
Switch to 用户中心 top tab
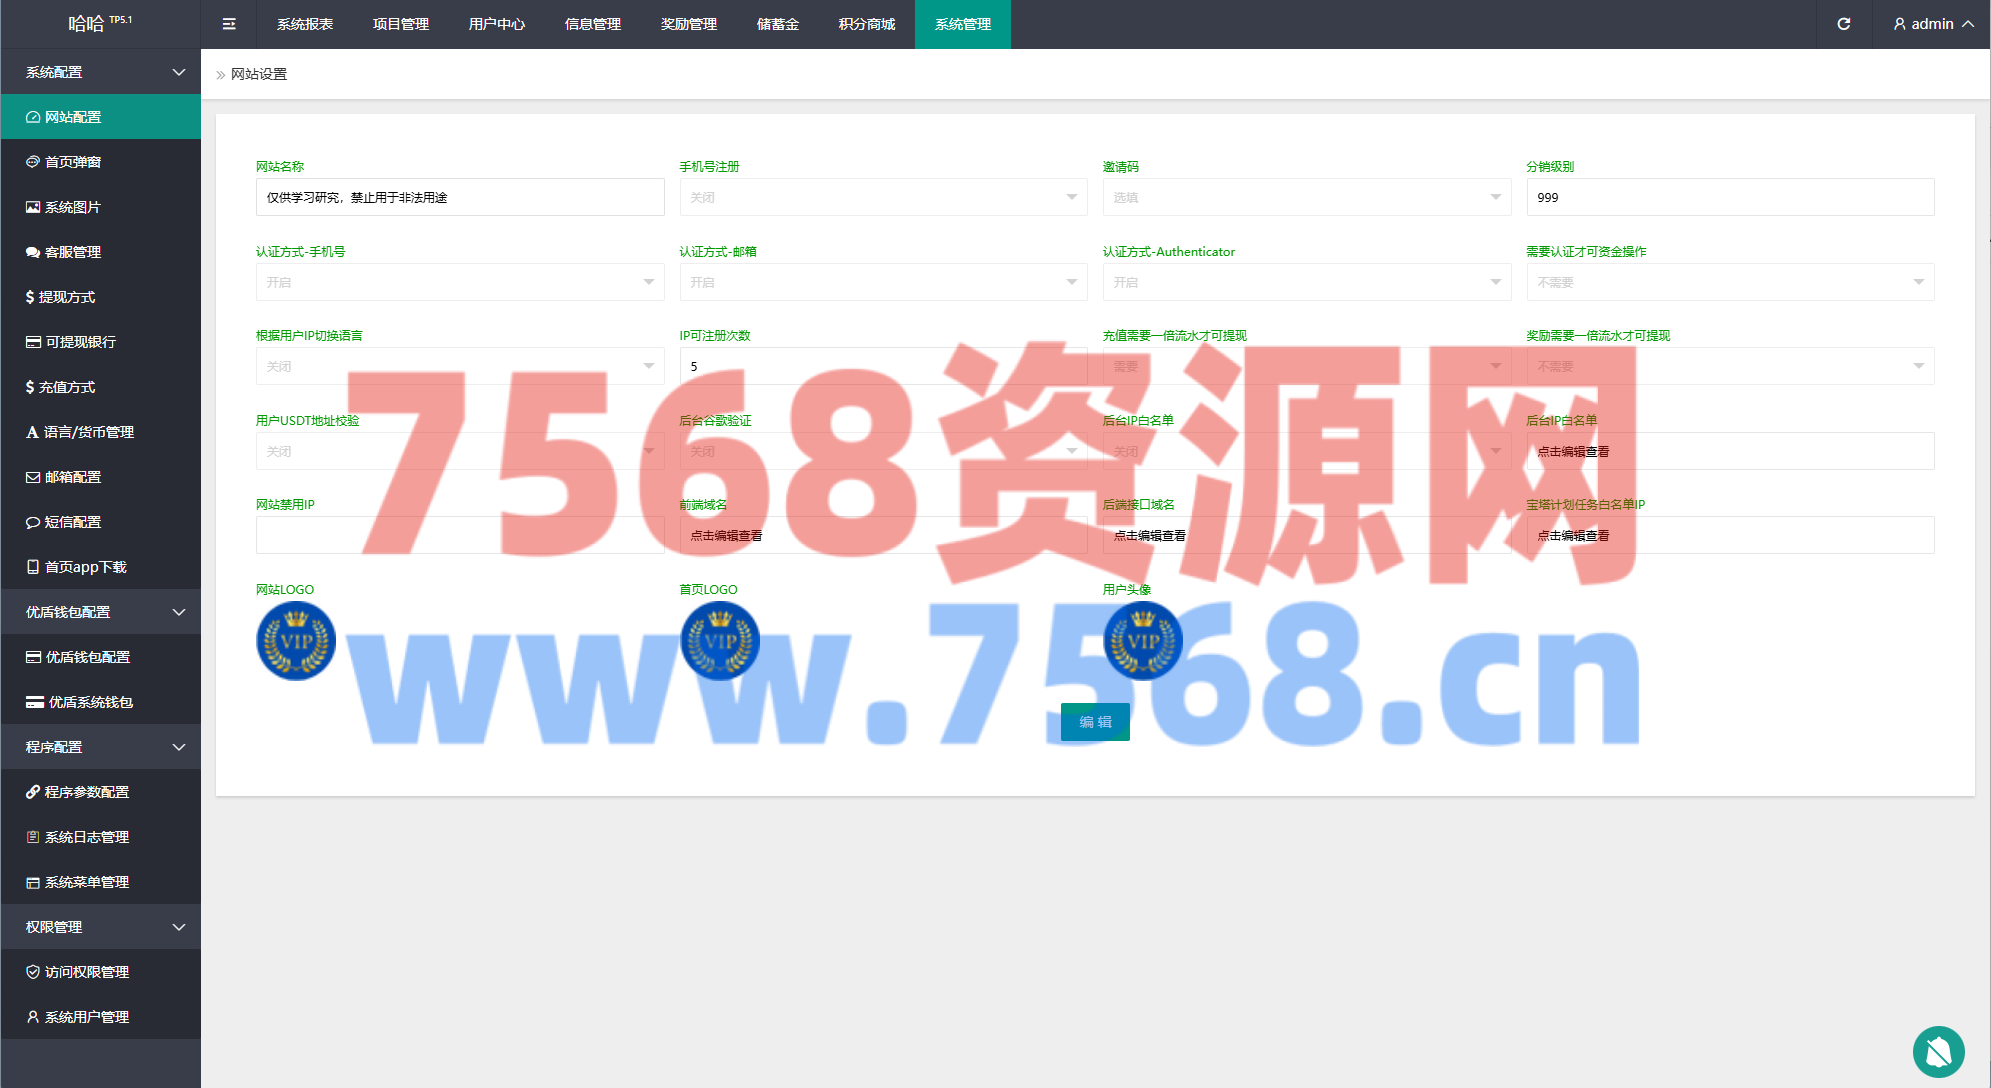coord(496,24)
